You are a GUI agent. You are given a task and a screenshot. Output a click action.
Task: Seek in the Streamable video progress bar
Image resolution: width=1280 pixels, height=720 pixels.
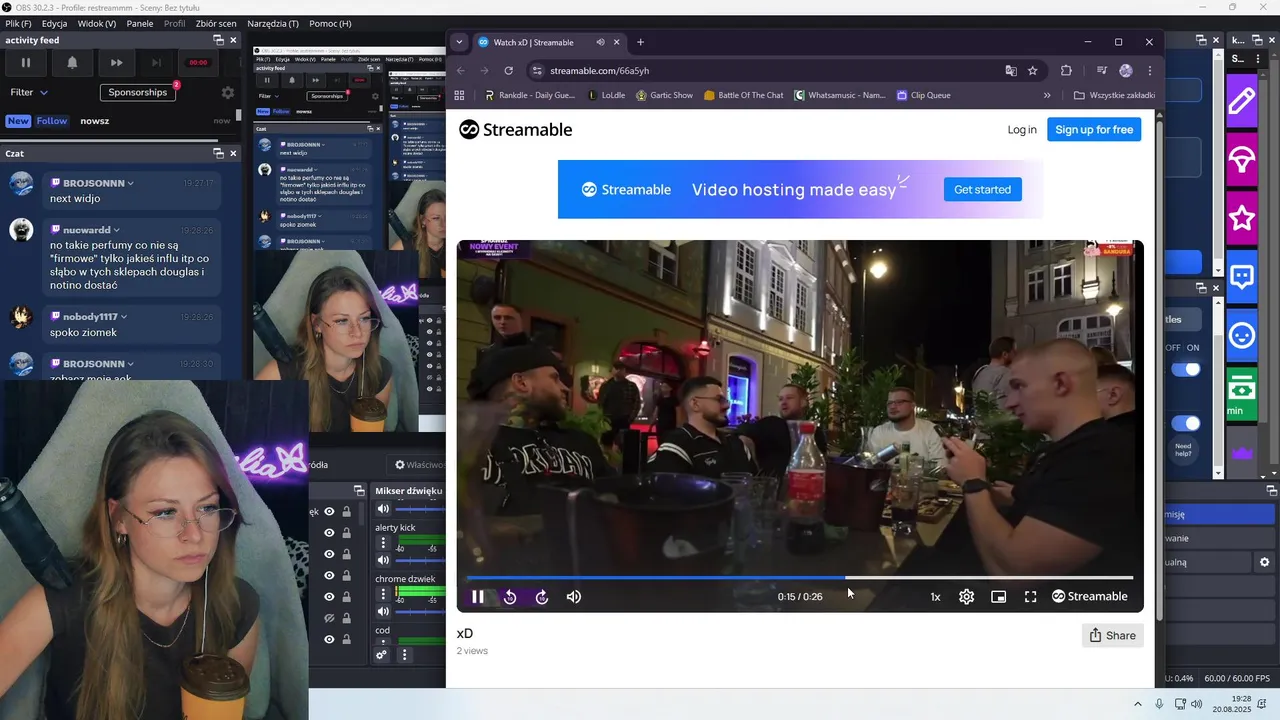[800, 577]
